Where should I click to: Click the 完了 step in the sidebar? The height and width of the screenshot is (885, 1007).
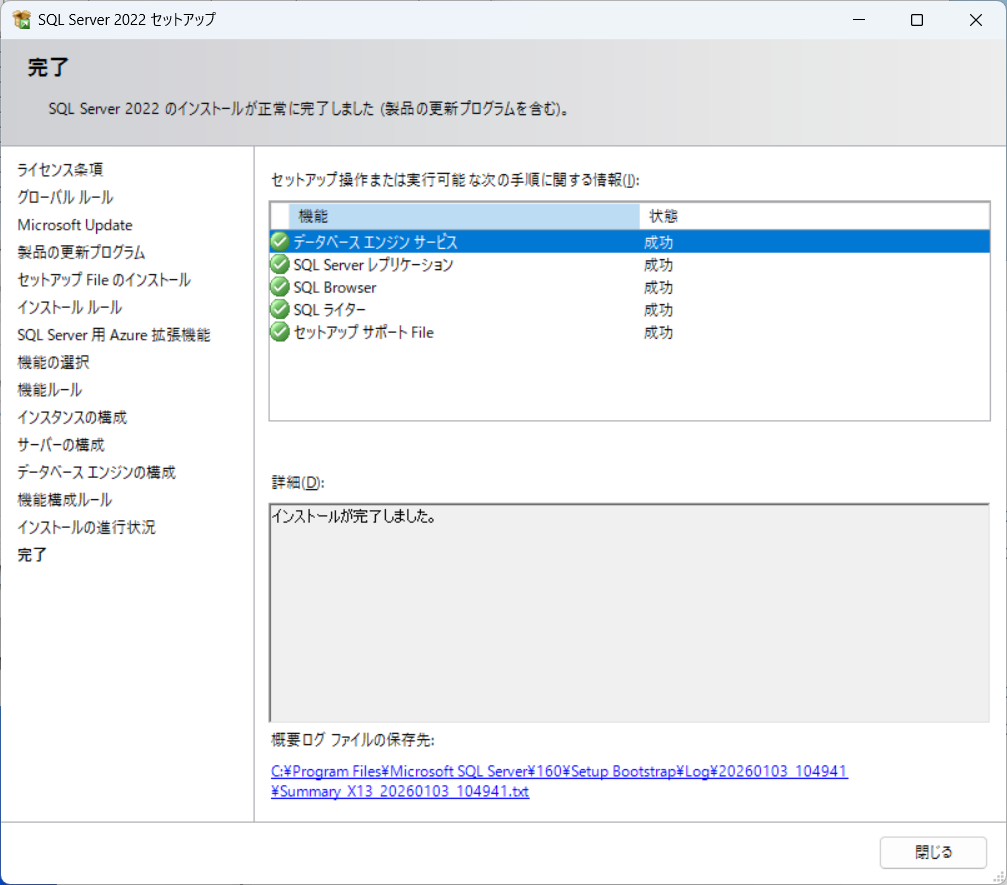click(32, 555)
